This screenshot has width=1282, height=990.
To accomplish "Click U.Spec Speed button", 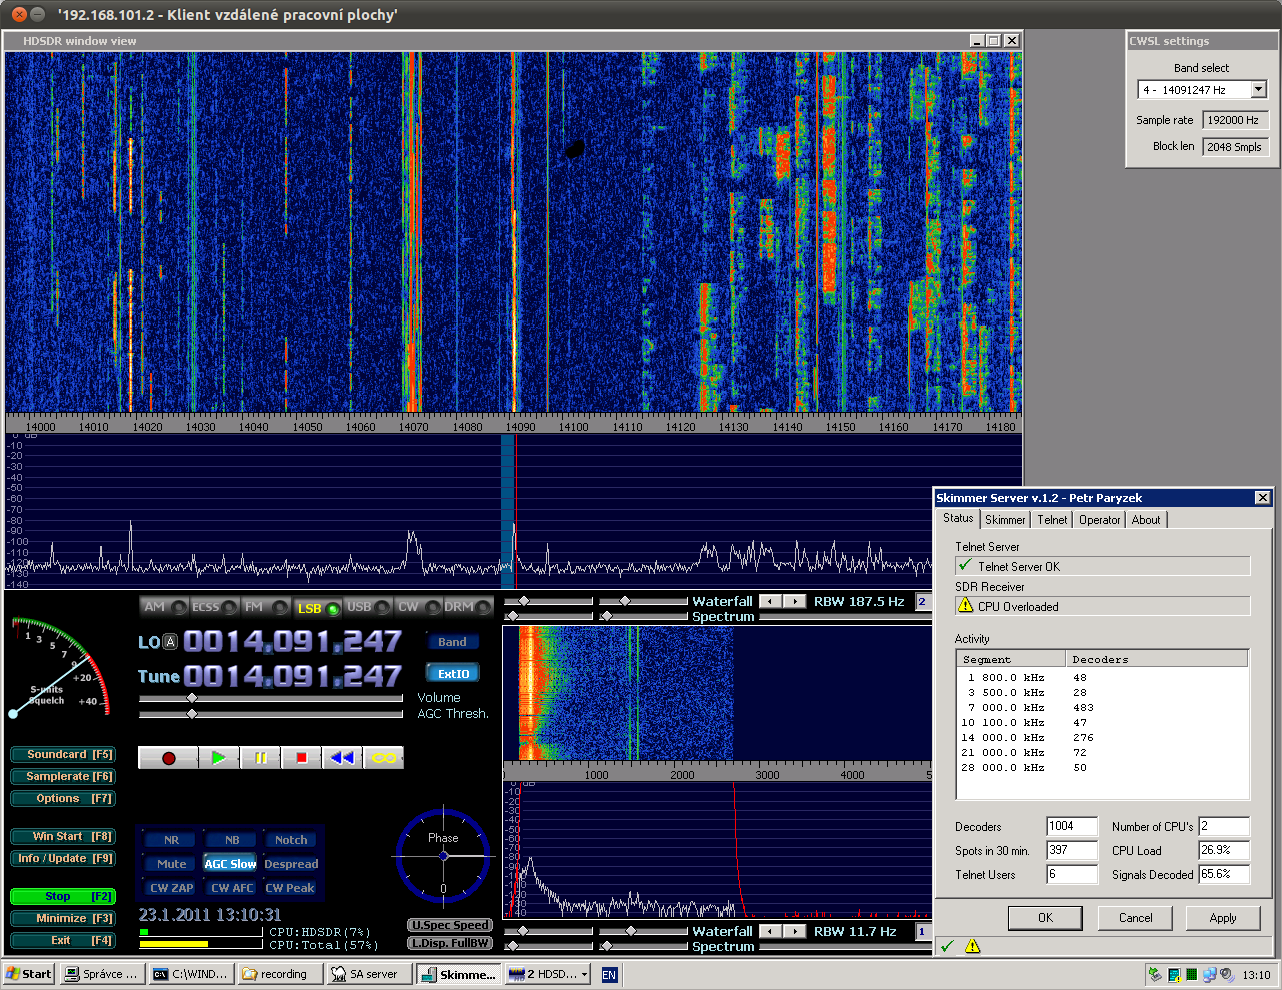I will point(450,925).
